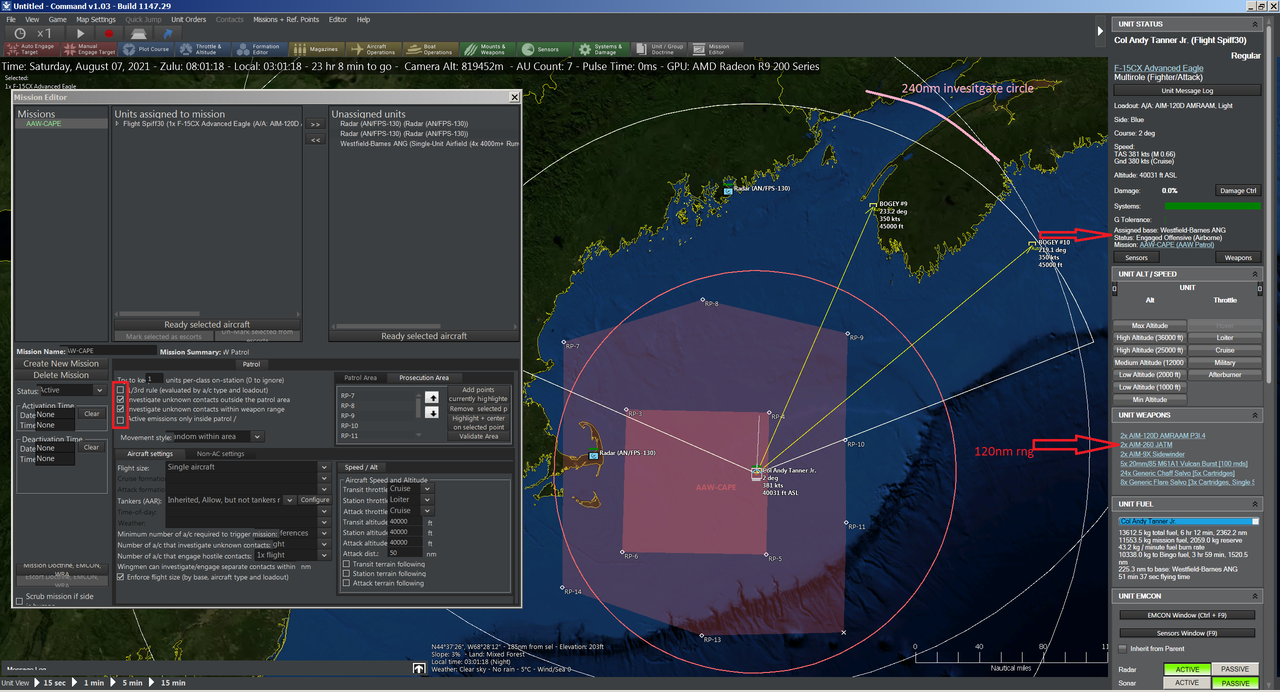This screenshot has height=692, width=1280.
Task: Toggle Enforce flight size checkbox
Action: coord(122,577)
